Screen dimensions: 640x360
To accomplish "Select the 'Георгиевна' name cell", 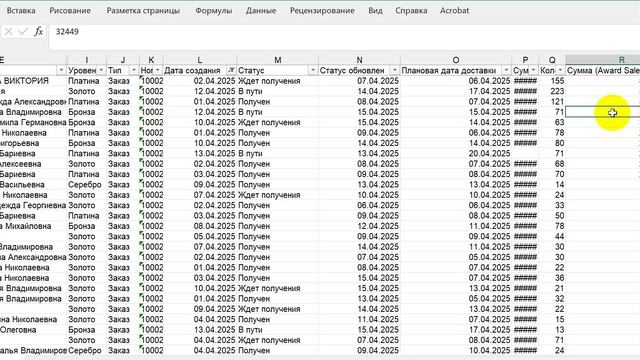I will click(x=33, y=205).
